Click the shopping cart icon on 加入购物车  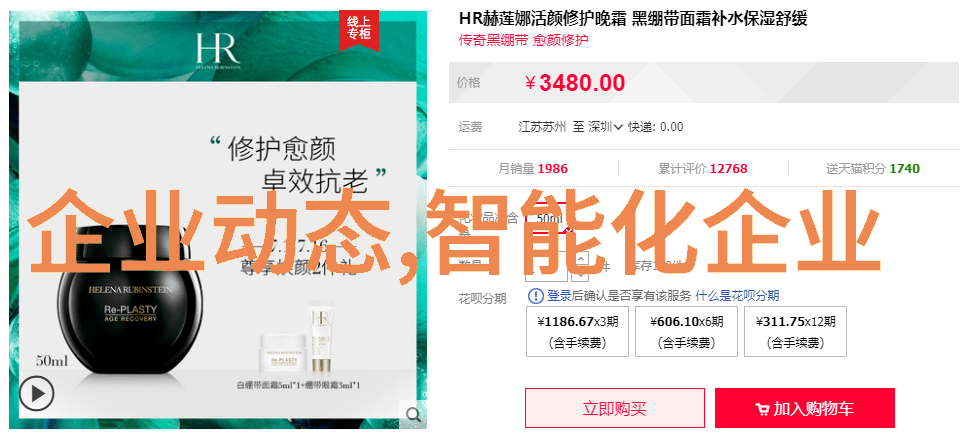(762, 409)
